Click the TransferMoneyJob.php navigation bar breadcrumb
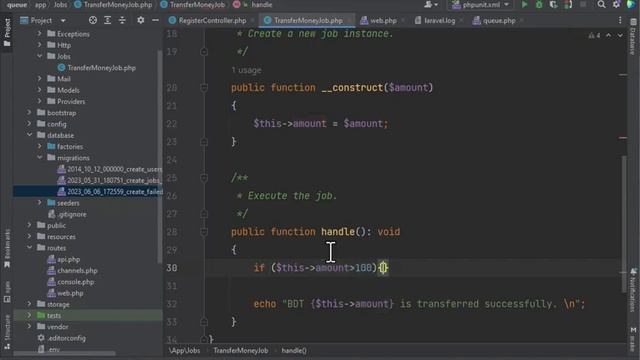 pos(113,4)
